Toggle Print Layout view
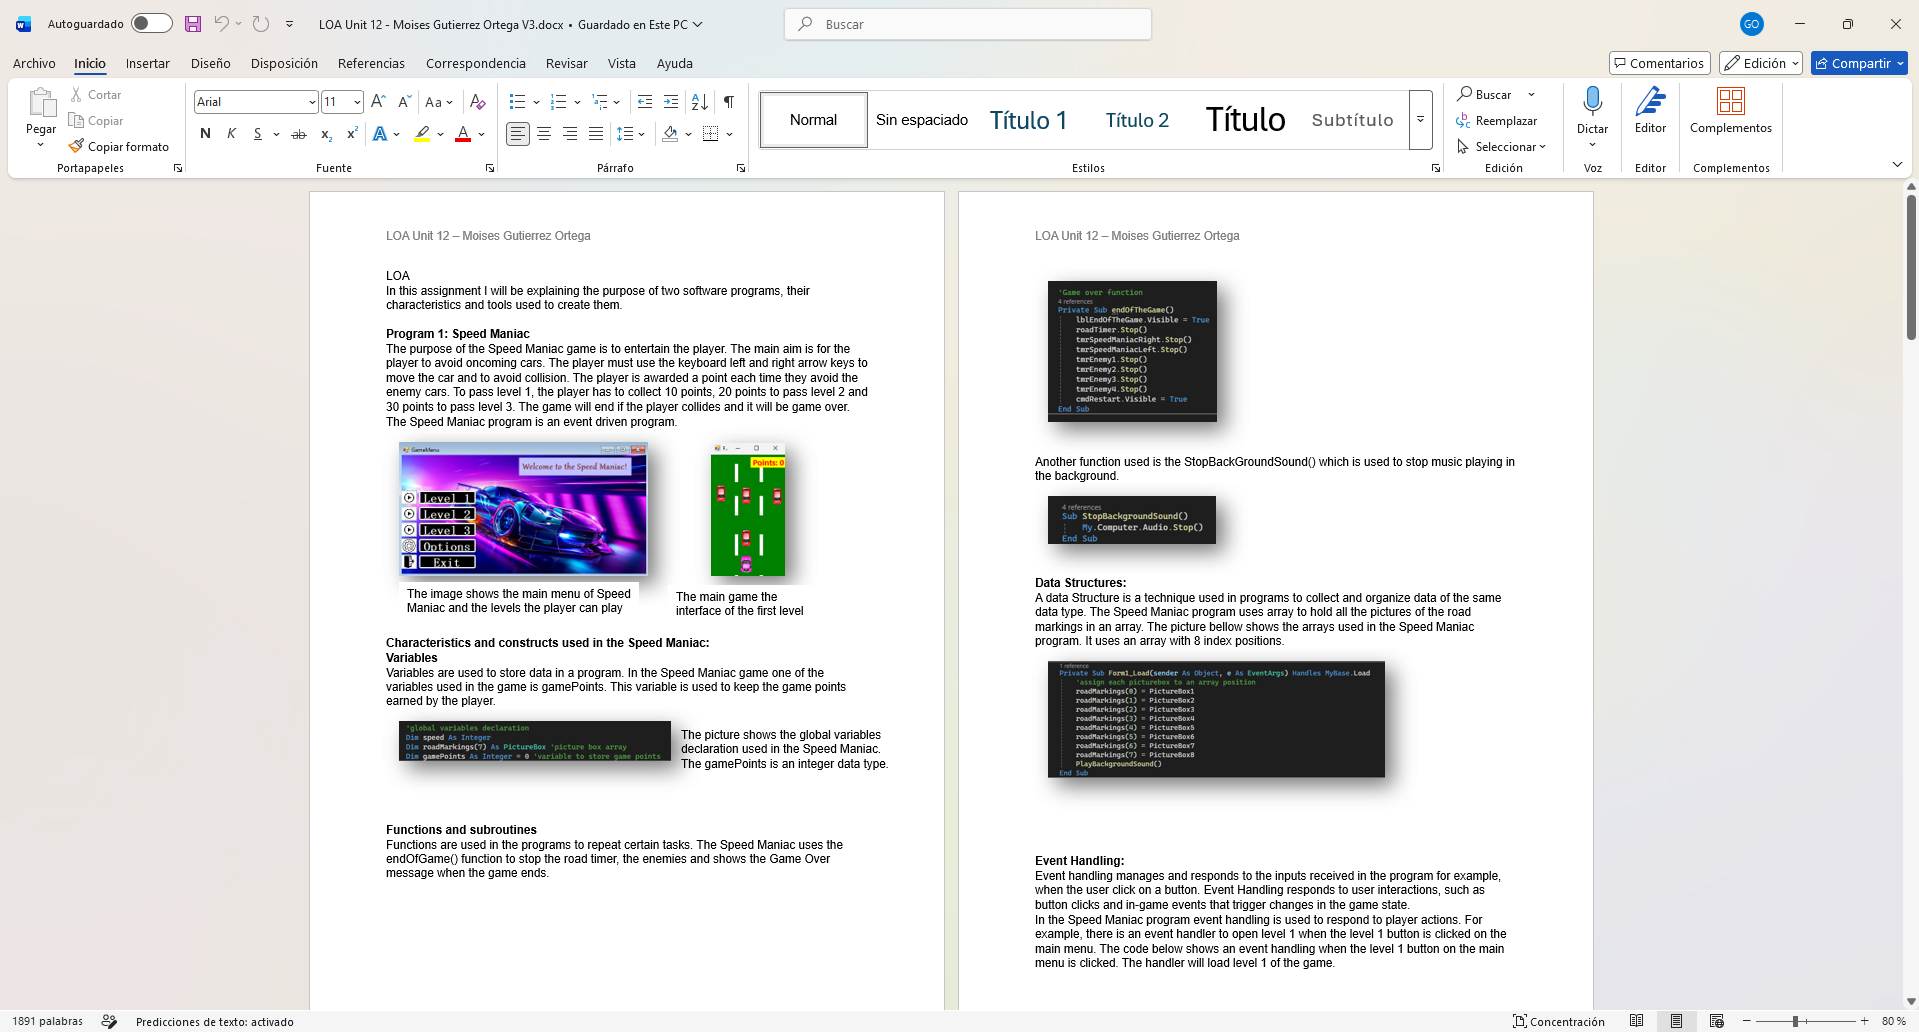This screenshot has width=1919, height=1032. pyautogui.click(x=1676, y=1021)
